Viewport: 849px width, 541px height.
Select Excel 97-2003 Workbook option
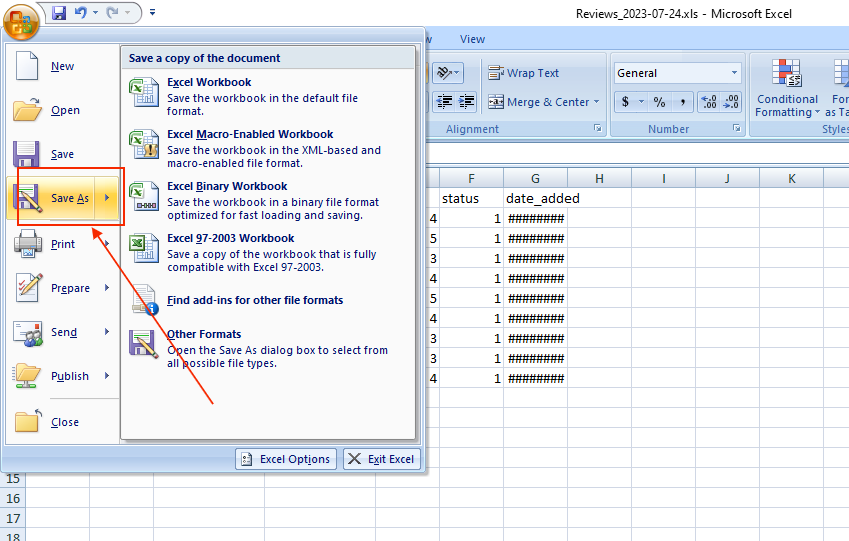(268, 252)
